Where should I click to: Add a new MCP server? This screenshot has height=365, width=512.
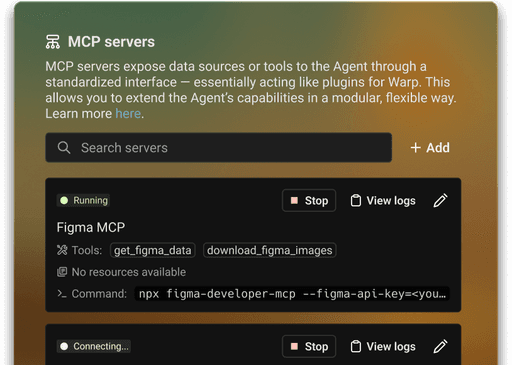point(430,148)
